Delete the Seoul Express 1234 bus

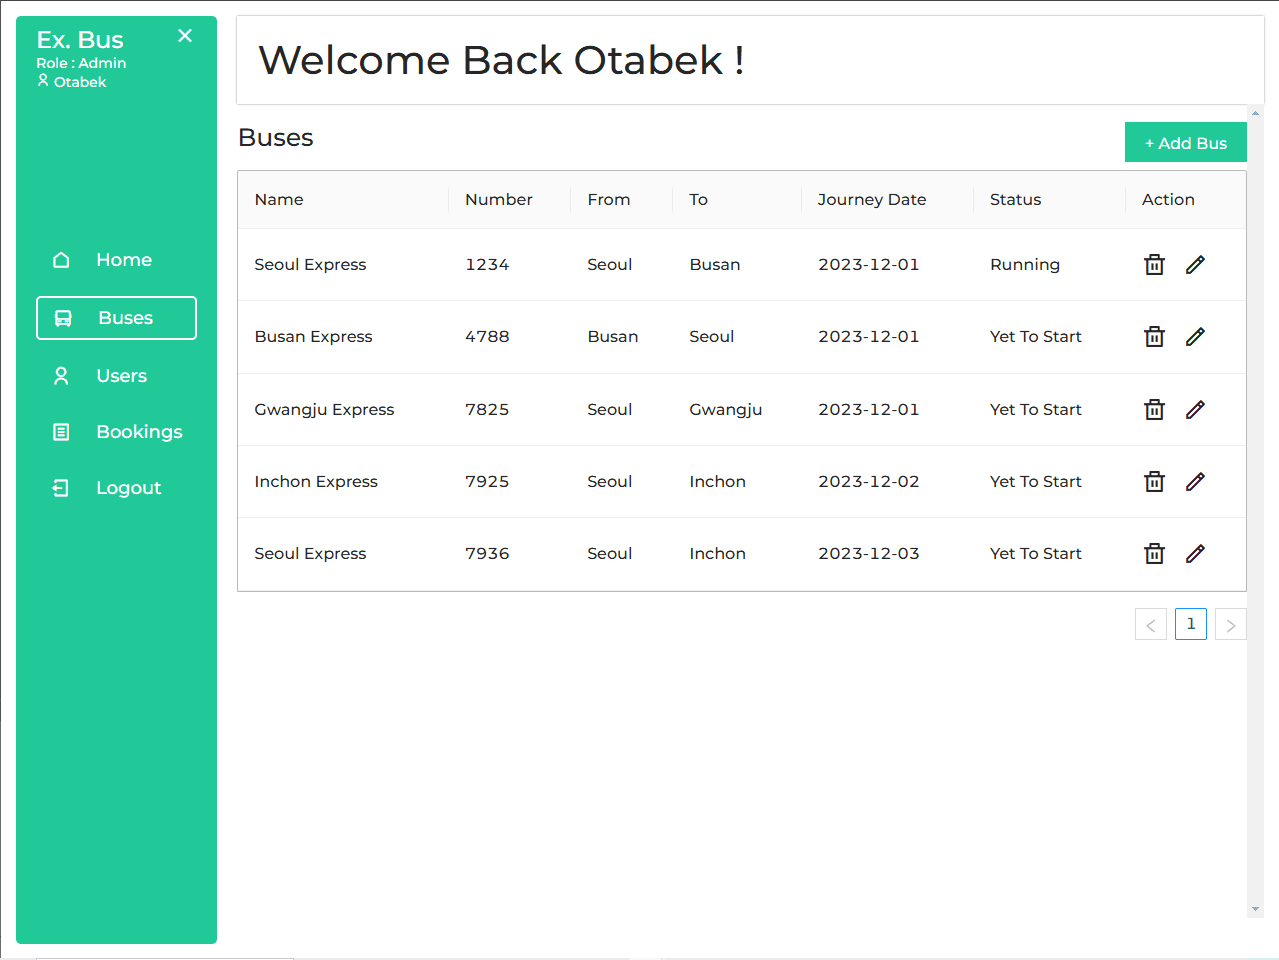tap(1154, 265)
